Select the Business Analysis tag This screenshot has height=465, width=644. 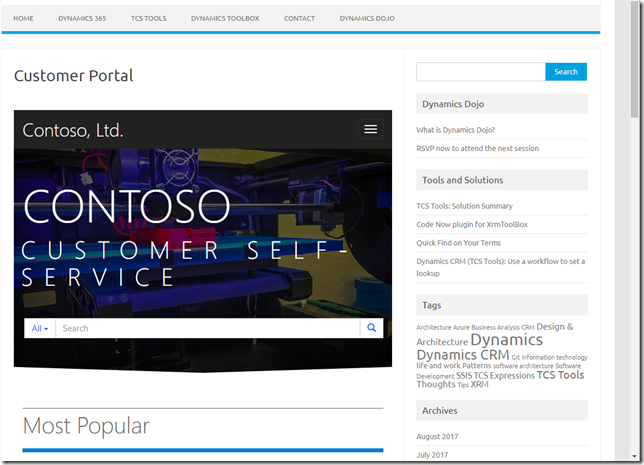point(495,327)
